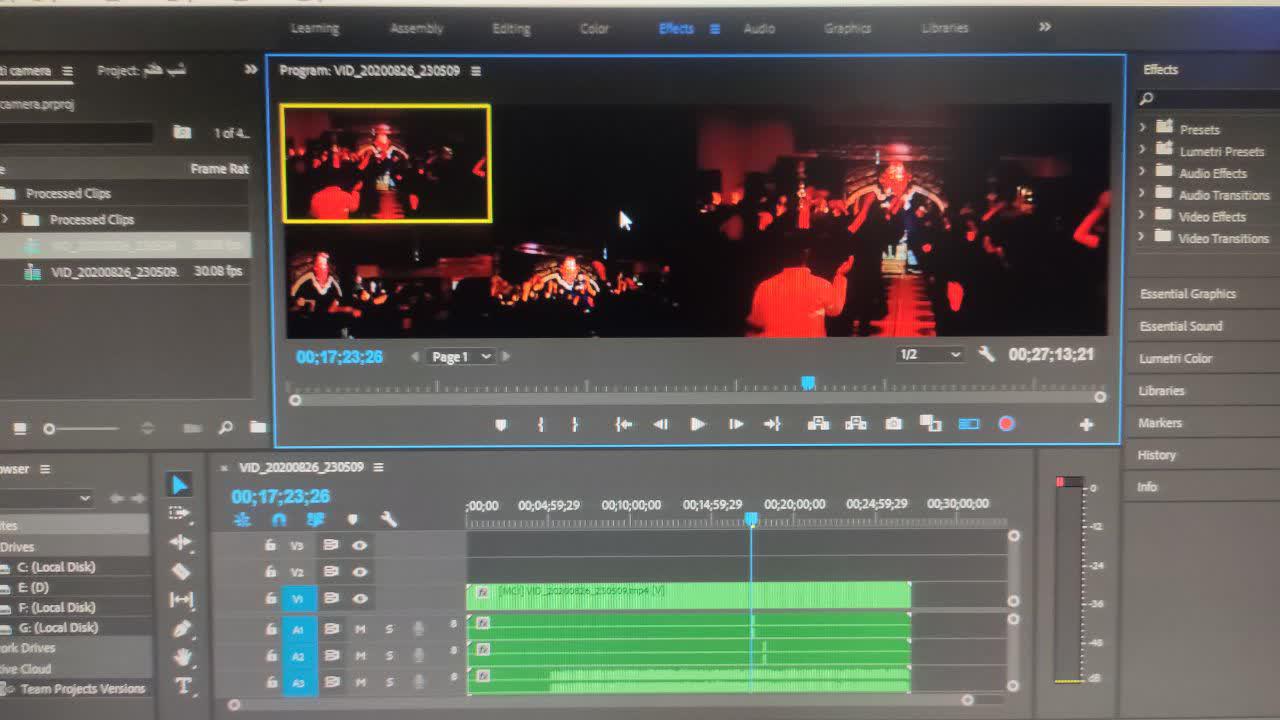The image size is (1280, 720).
Task: Expand Video Effects folder
Action: 1143,215
